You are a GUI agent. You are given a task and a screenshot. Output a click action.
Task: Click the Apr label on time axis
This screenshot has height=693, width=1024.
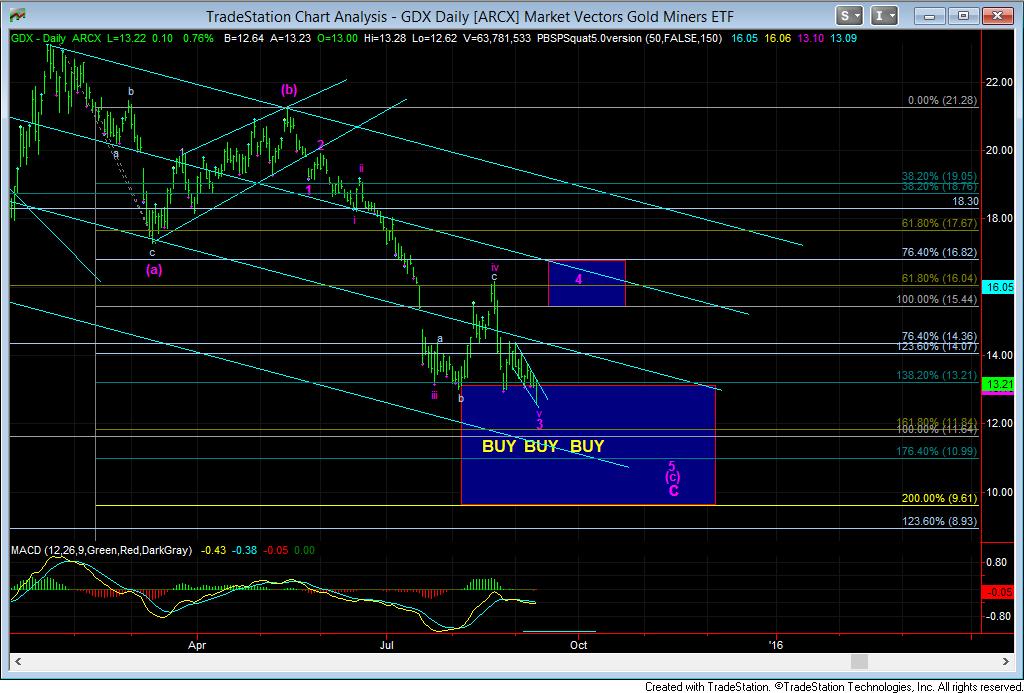pos(197,645)
